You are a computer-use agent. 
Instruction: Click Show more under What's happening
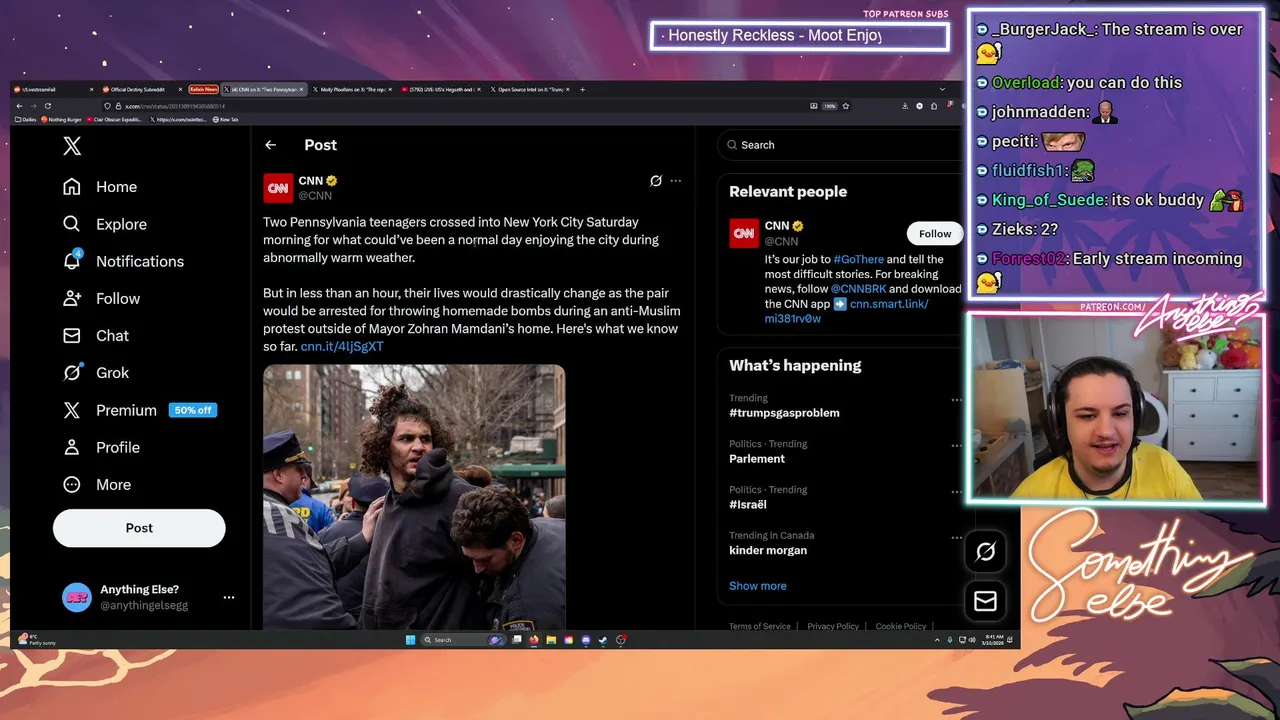(758, 586)
